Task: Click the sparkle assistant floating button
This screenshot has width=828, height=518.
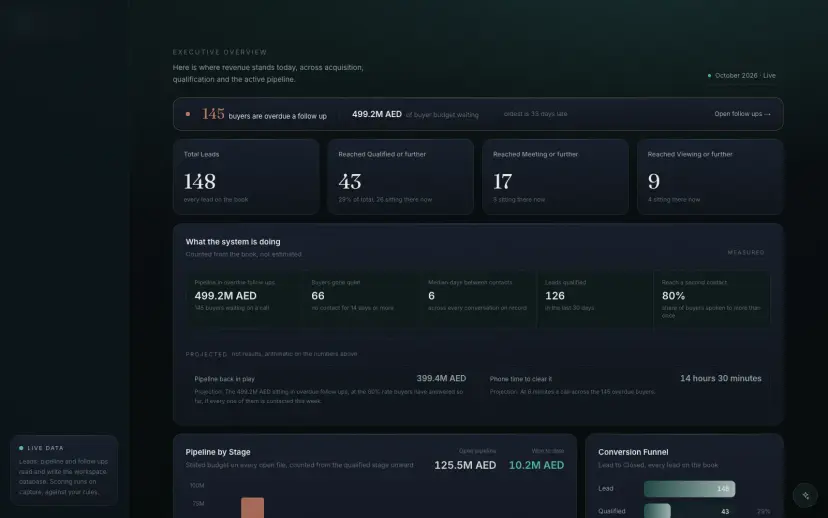Action: point(805,495)
